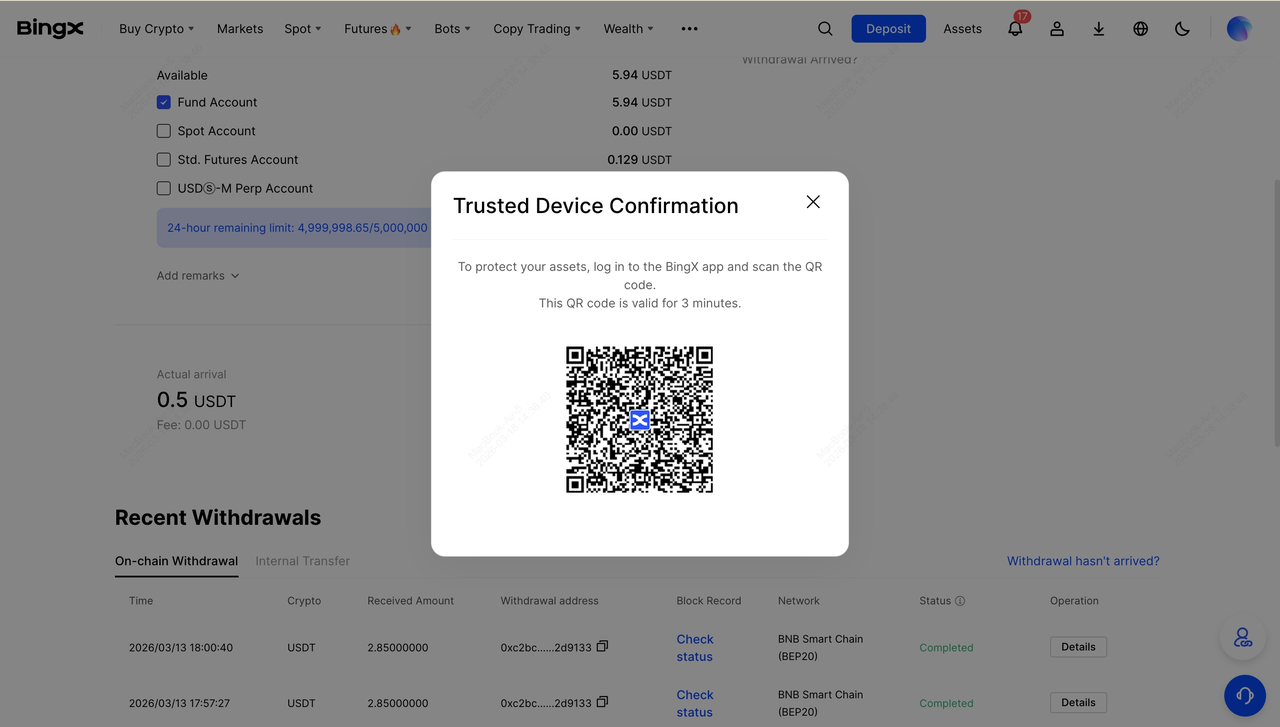Open the user account icon
The height and width of the screenshot is (727, 1280).
click(1057, 29)
